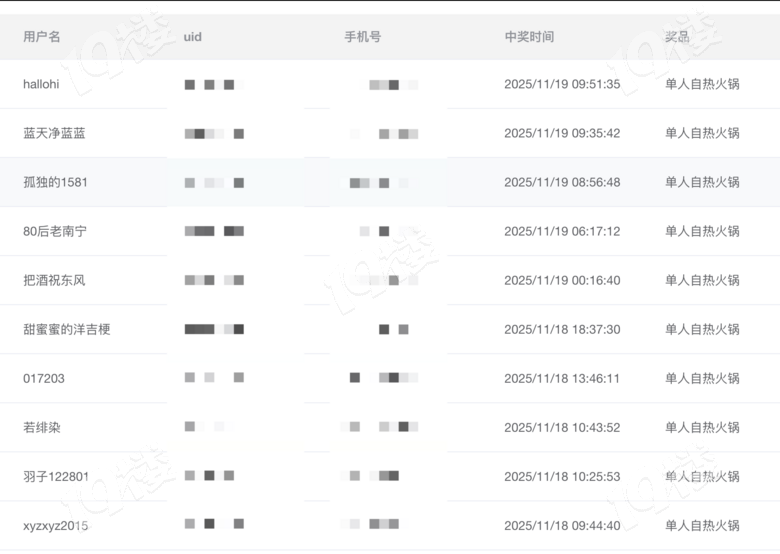The image size is (780, 554).
Task: Click the 奖品 column header
Action: pos(677,37)
